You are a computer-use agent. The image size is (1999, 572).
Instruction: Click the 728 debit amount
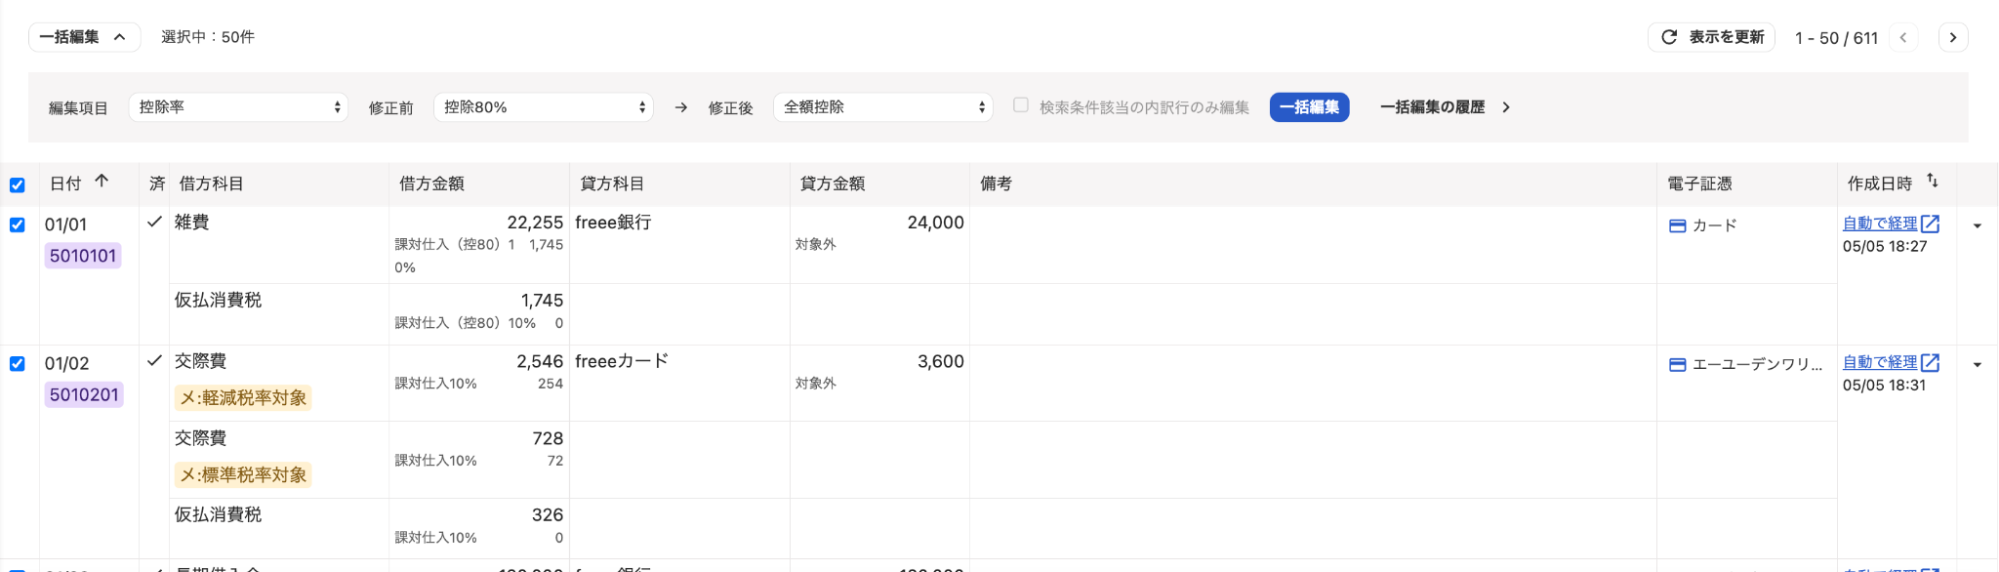548,439
